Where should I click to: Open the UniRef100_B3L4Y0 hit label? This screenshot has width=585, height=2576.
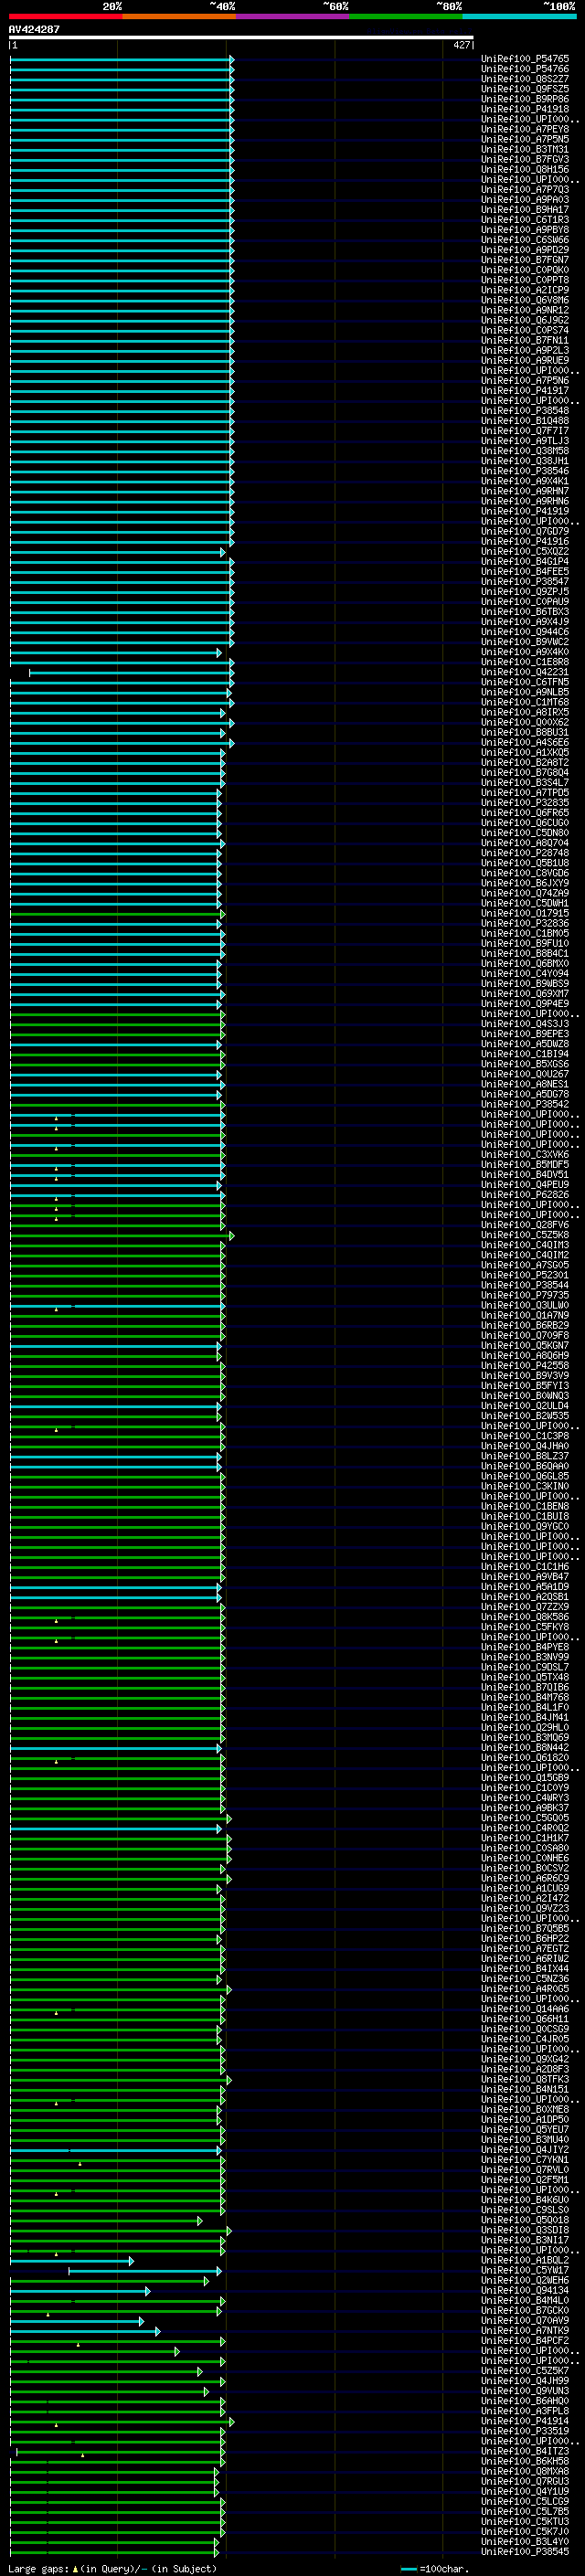click(525, 2542)
